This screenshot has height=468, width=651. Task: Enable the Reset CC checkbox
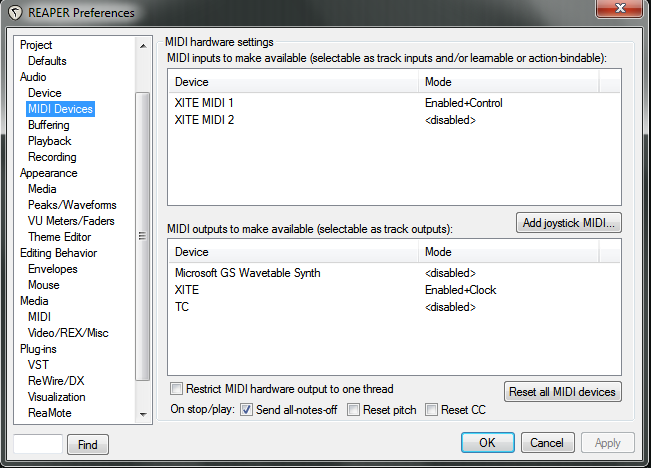point(431,409)
